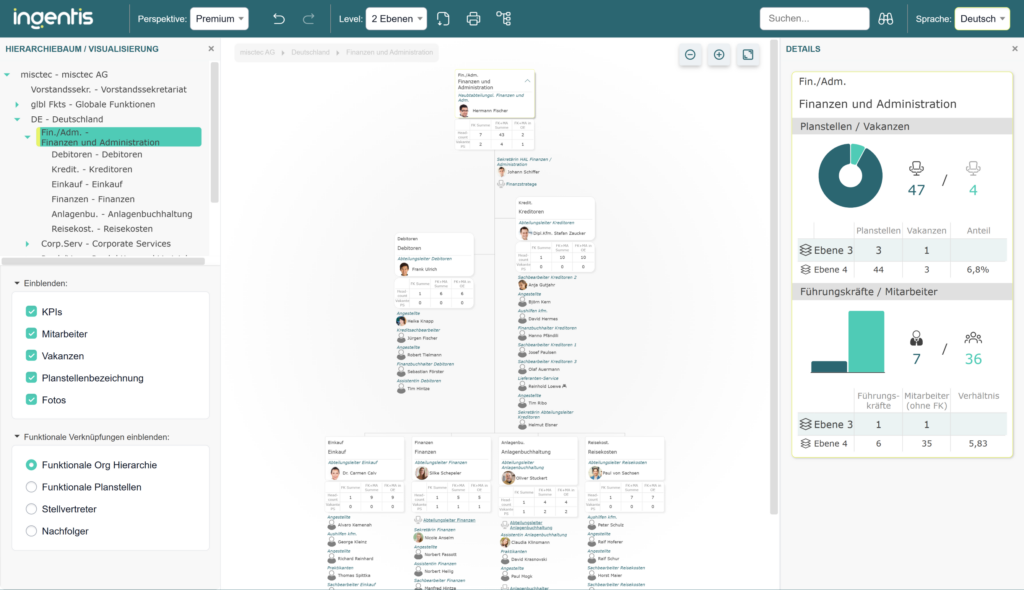Image resolution: width=1024 pixels, height=590 pixels.
Task: Uncheck the Fotos checkbox
Action: 31,399
